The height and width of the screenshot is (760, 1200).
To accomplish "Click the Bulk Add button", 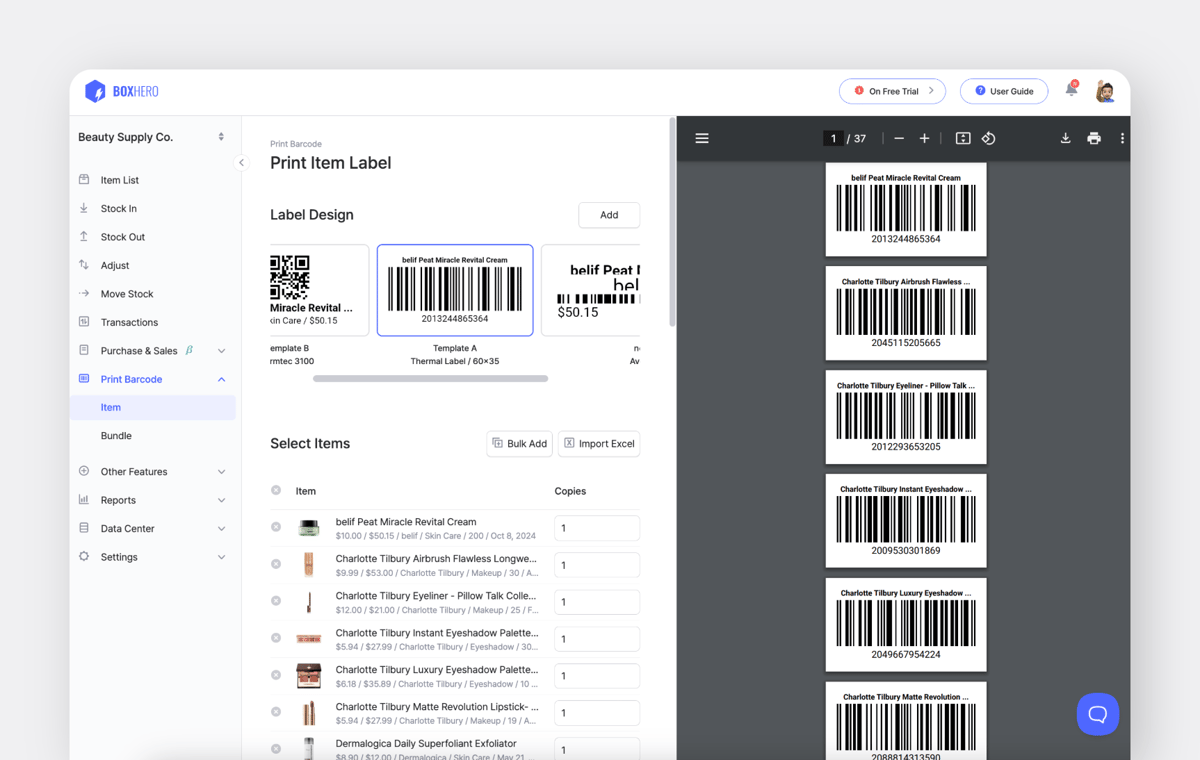I will point(519,443).
